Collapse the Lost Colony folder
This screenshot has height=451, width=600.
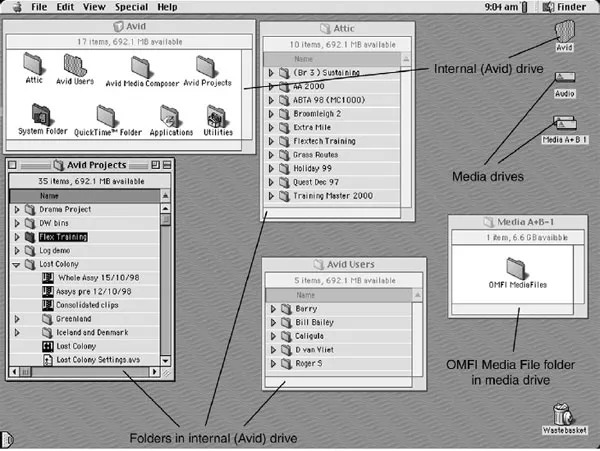pos(17,265)
